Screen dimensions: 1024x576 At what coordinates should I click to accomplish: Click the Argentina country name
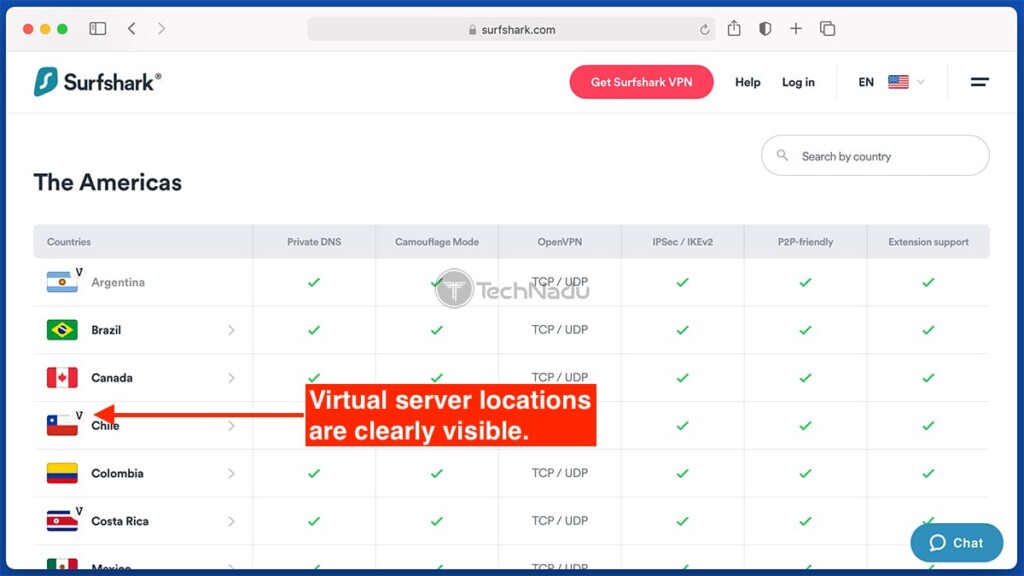tap(118, 282)
